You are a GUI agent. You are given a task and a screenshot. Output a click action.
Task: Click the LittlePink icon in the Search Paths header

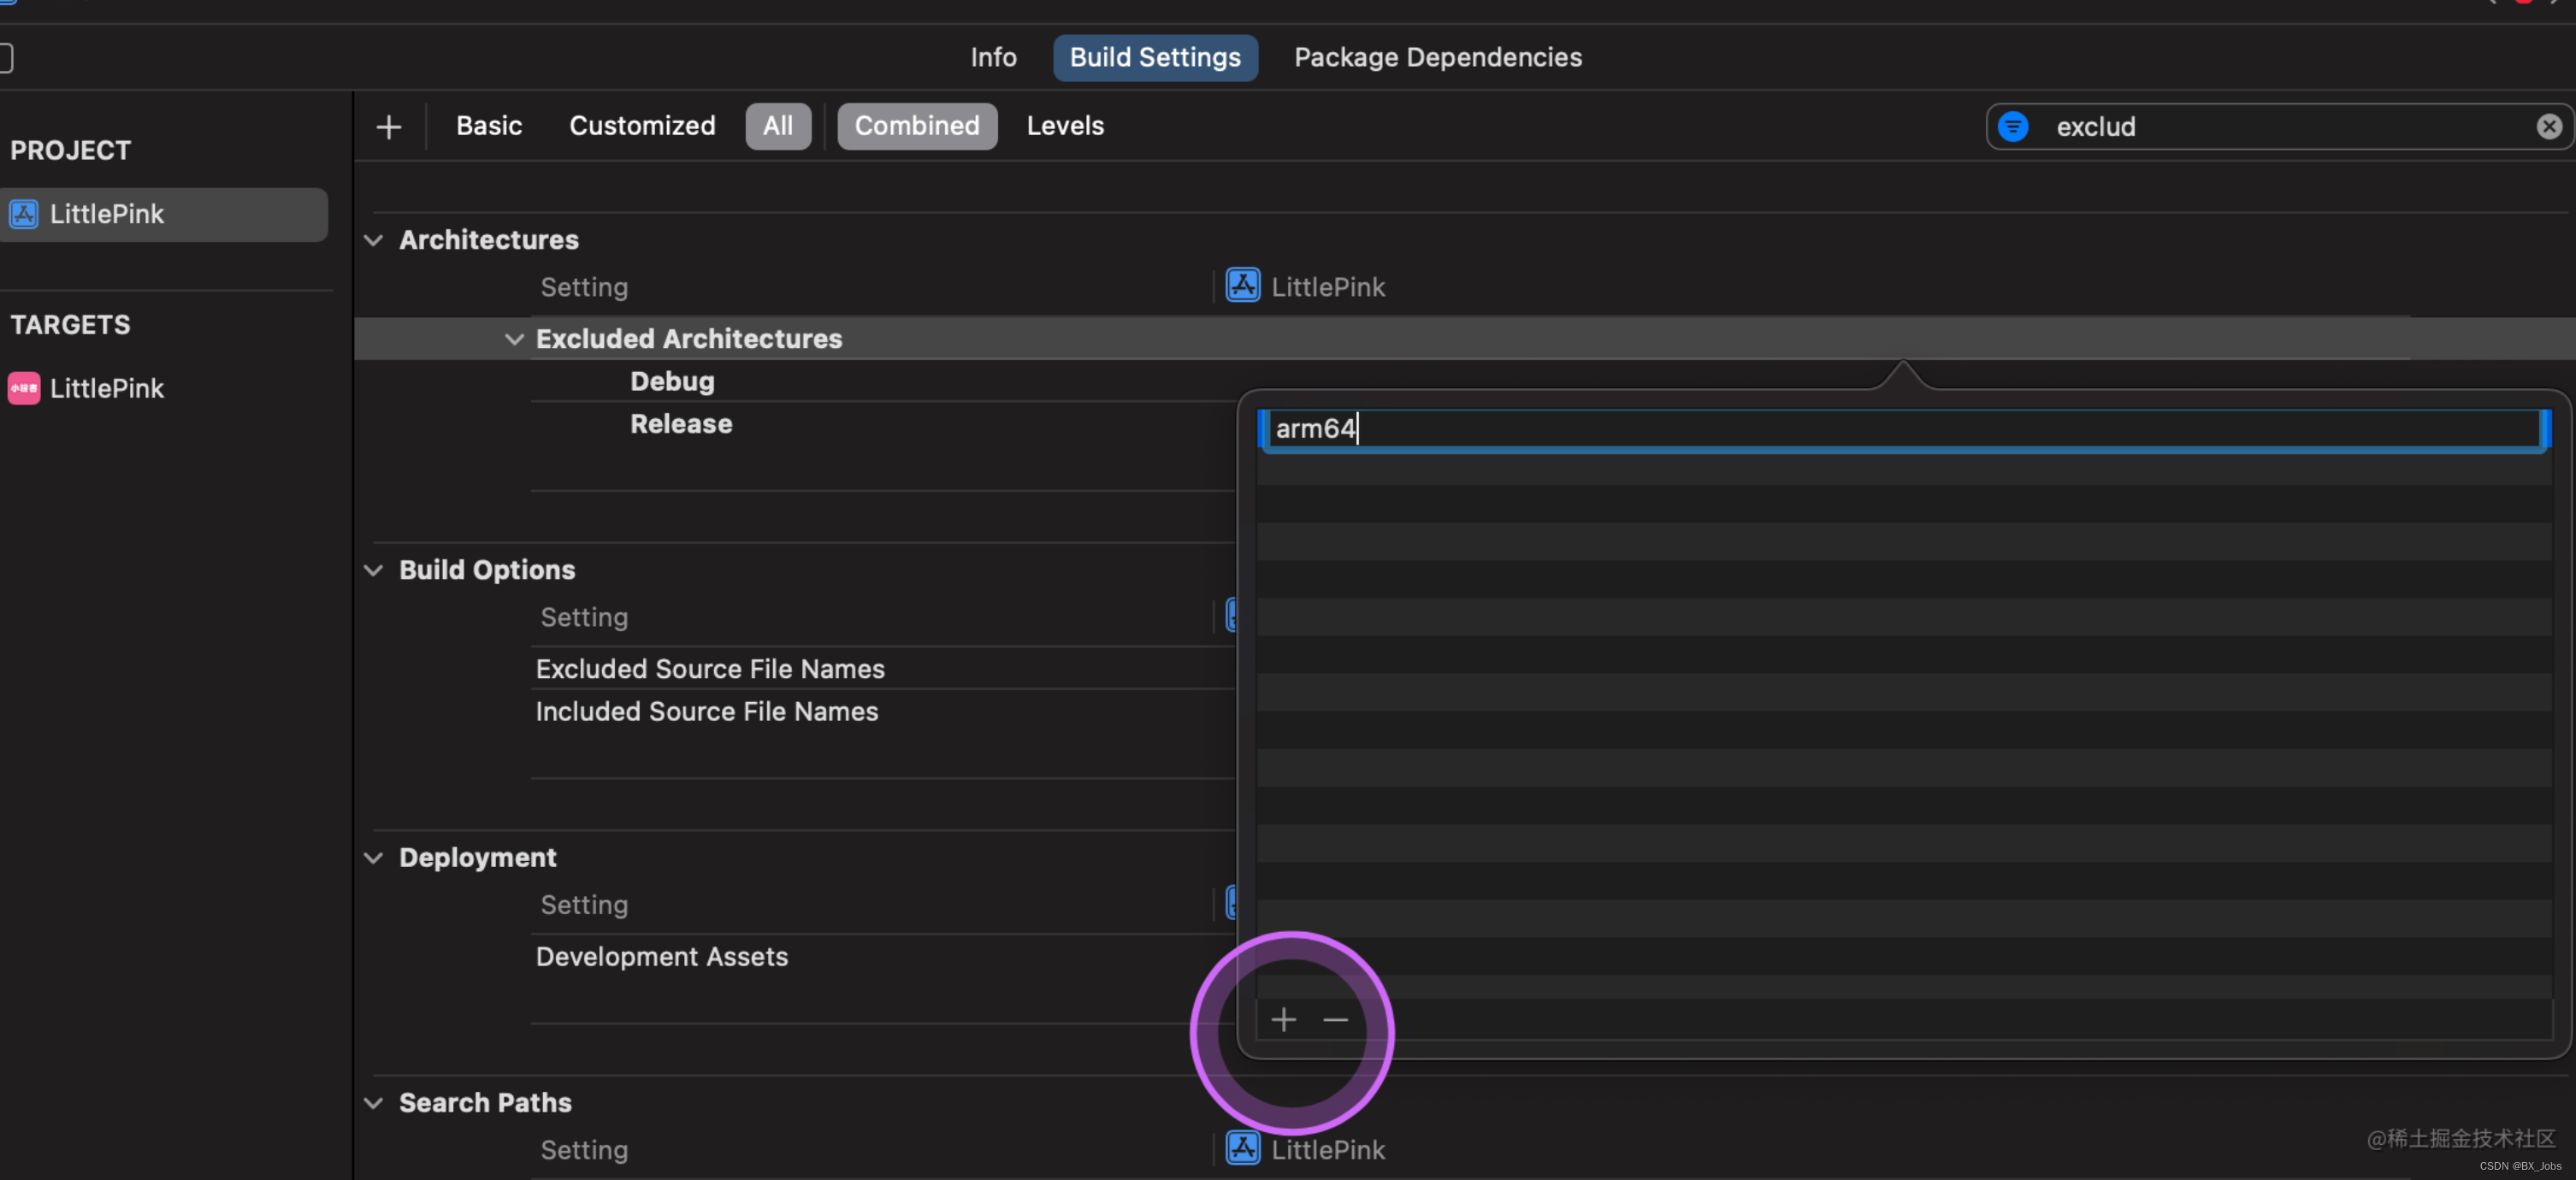click(x=1243, y=1148)
